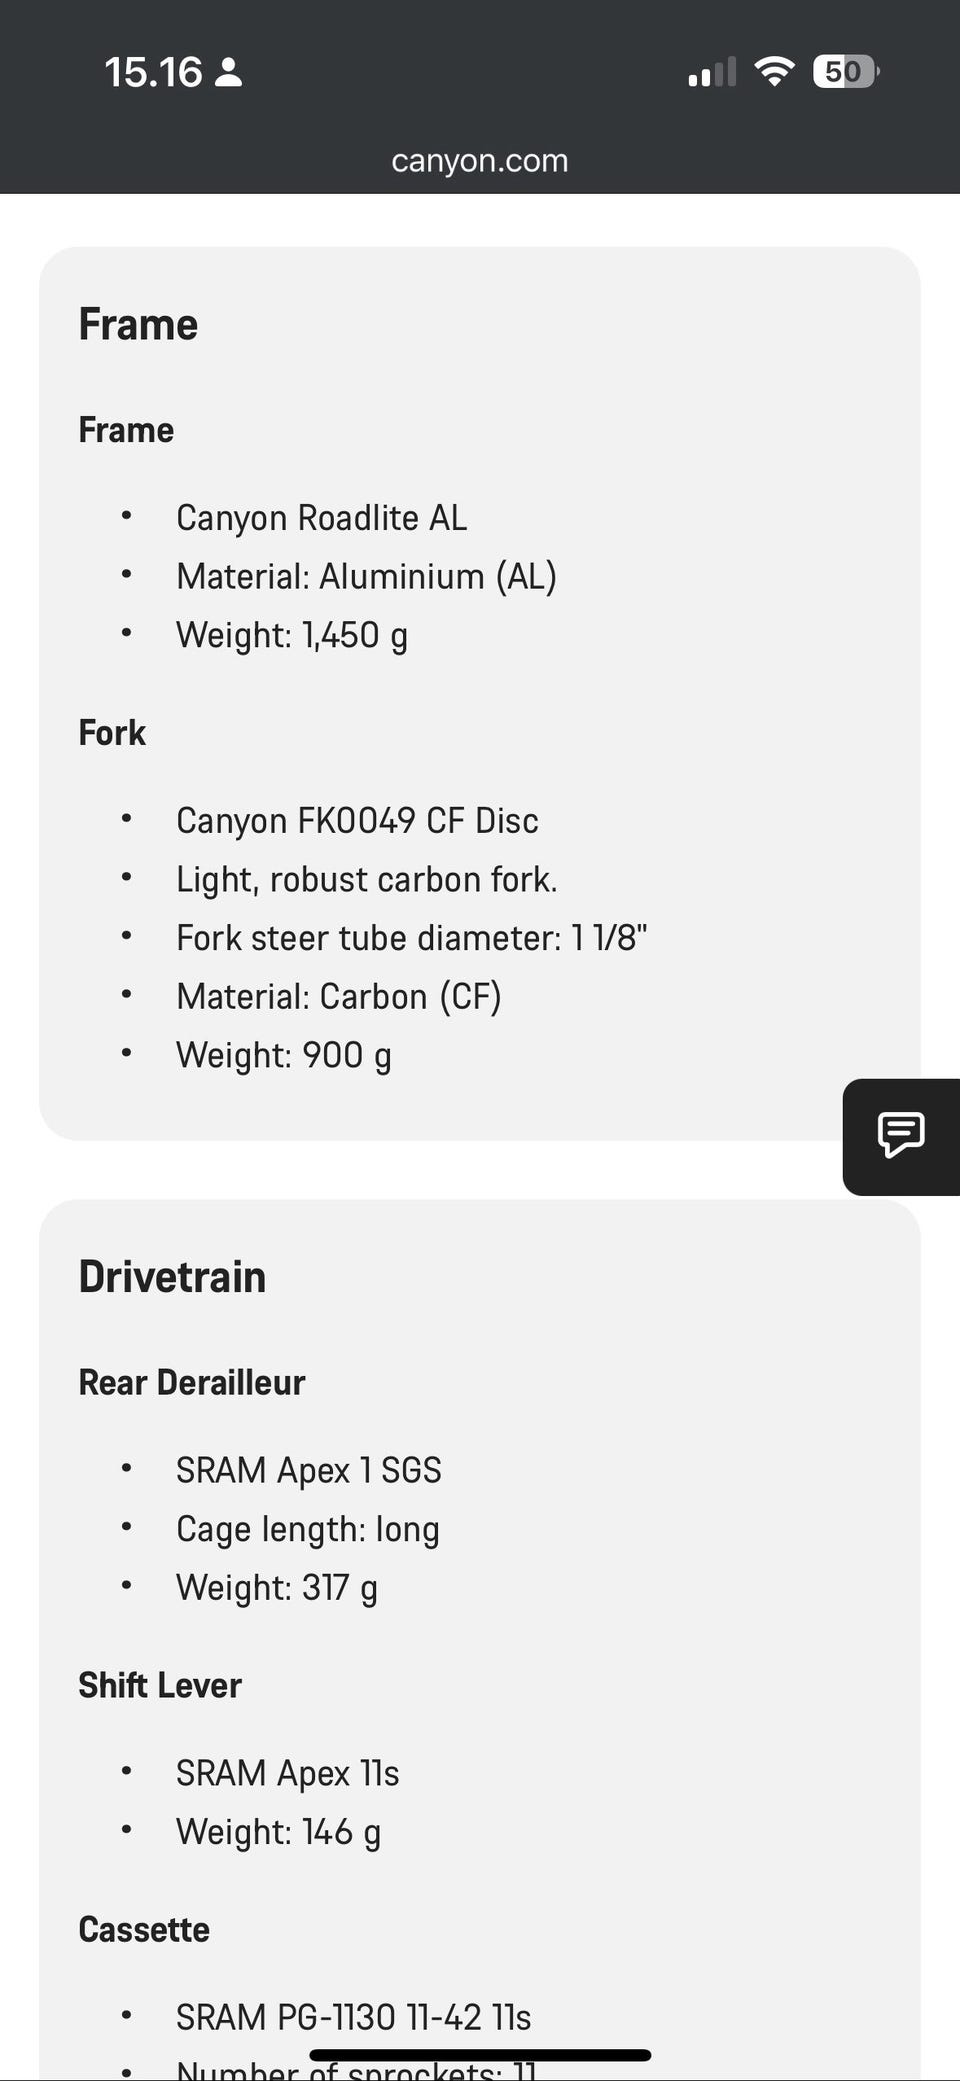Viewport: 960px width, 2081px height.
Task: Open the chat feedback floating icon
Action: [x=901, y=1135]
